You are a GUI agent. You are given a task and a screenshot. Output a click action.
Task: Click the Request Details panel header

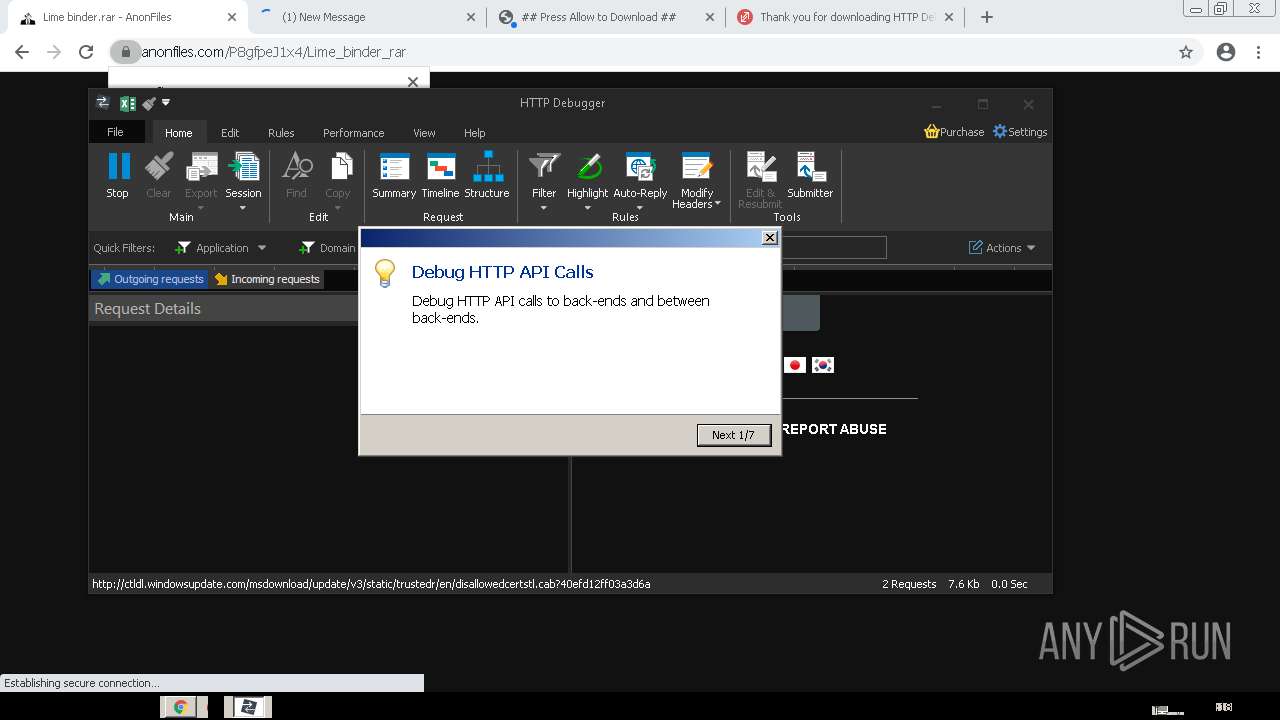[x=225, y=309]
